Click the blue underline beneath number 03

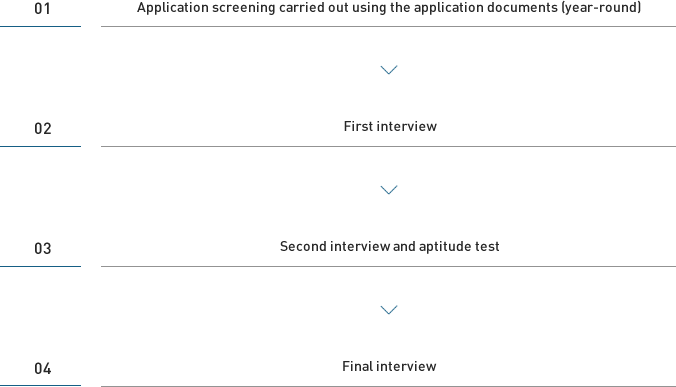pos(41,266)
